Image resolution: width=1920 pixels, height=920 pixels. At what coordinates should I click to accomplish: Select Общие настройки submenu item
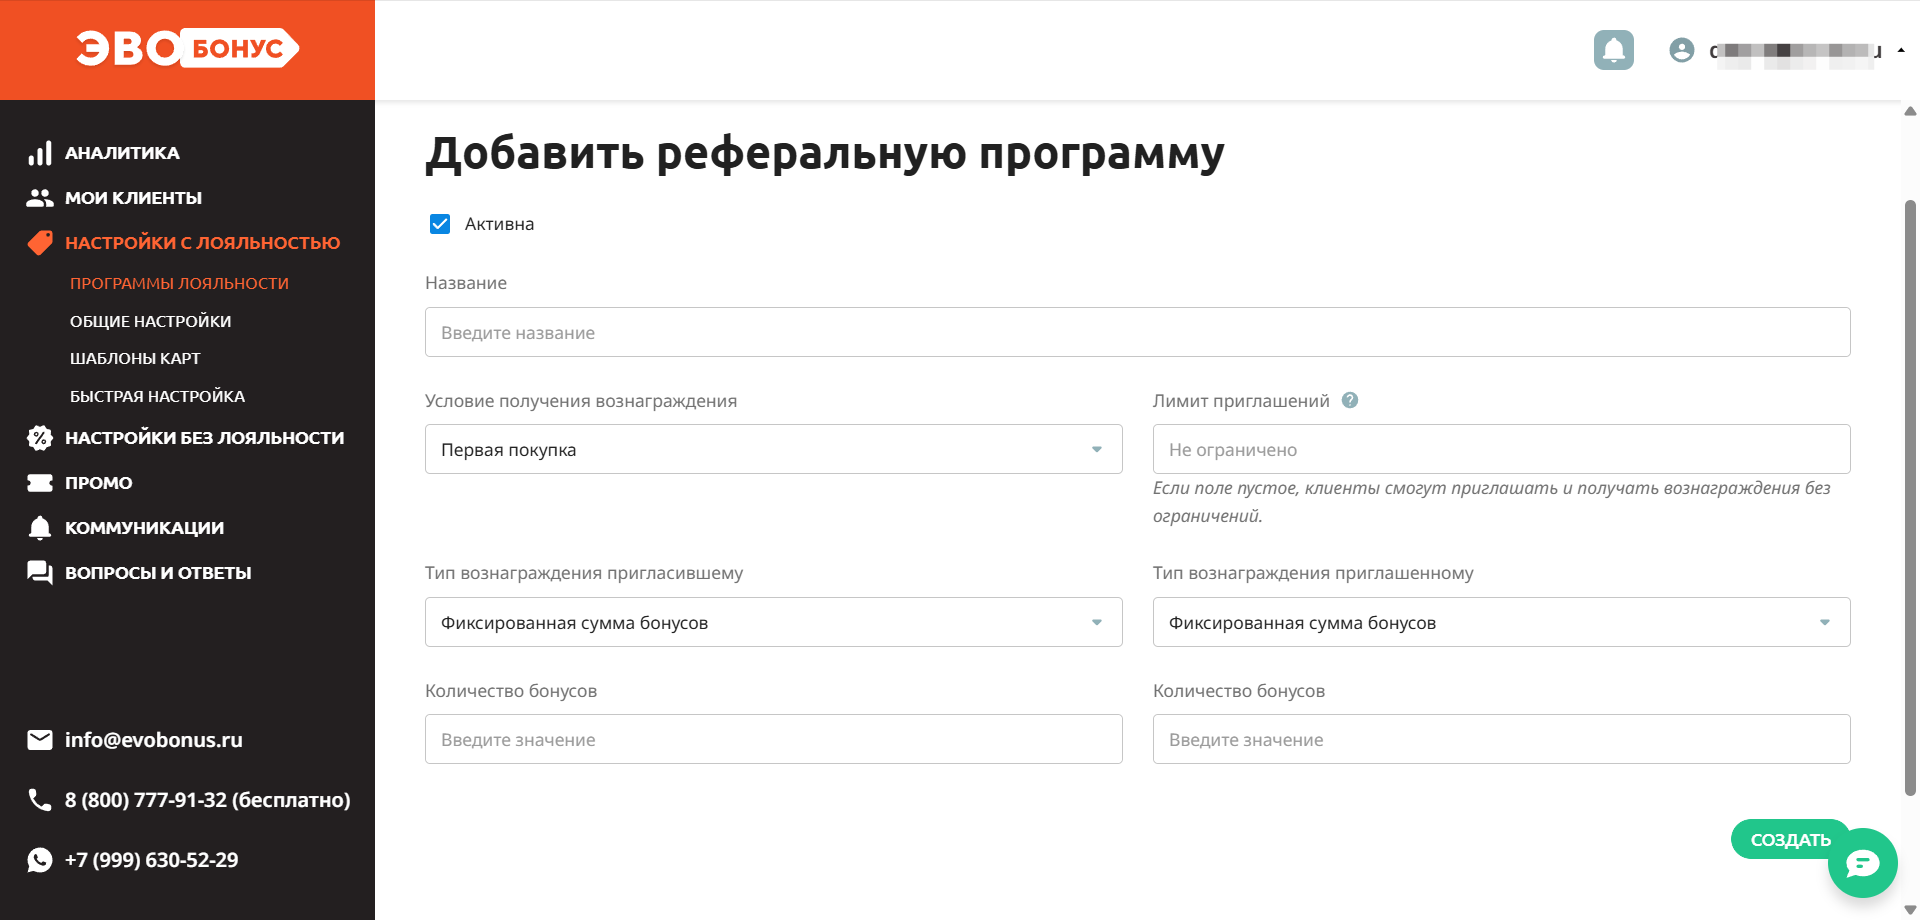pyautogui.click(x=150, y=322)
